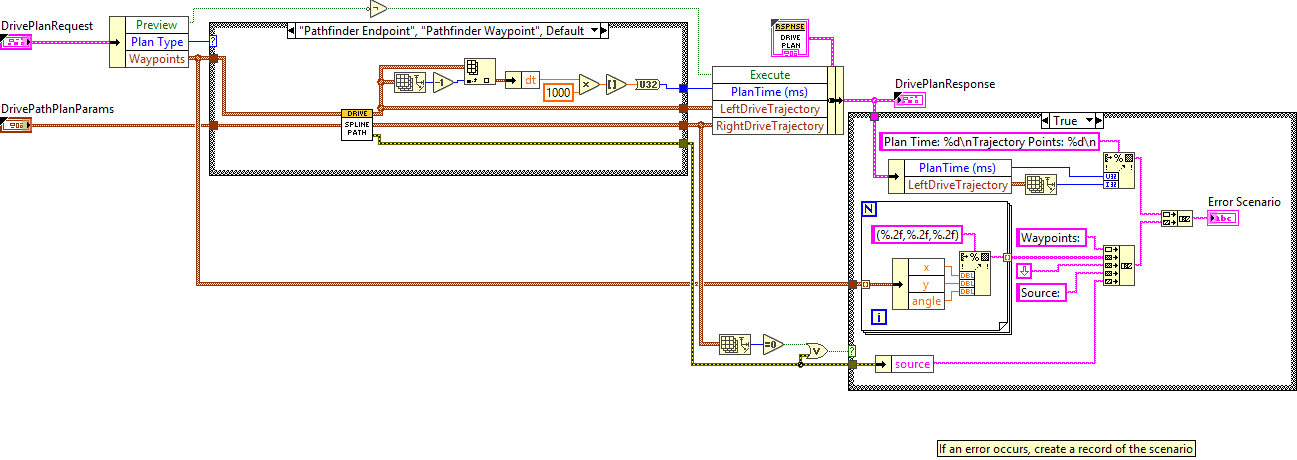Screen dimensions: 1297x460
Task: Open the True case selector dropdown
Action: (1090, 120)
